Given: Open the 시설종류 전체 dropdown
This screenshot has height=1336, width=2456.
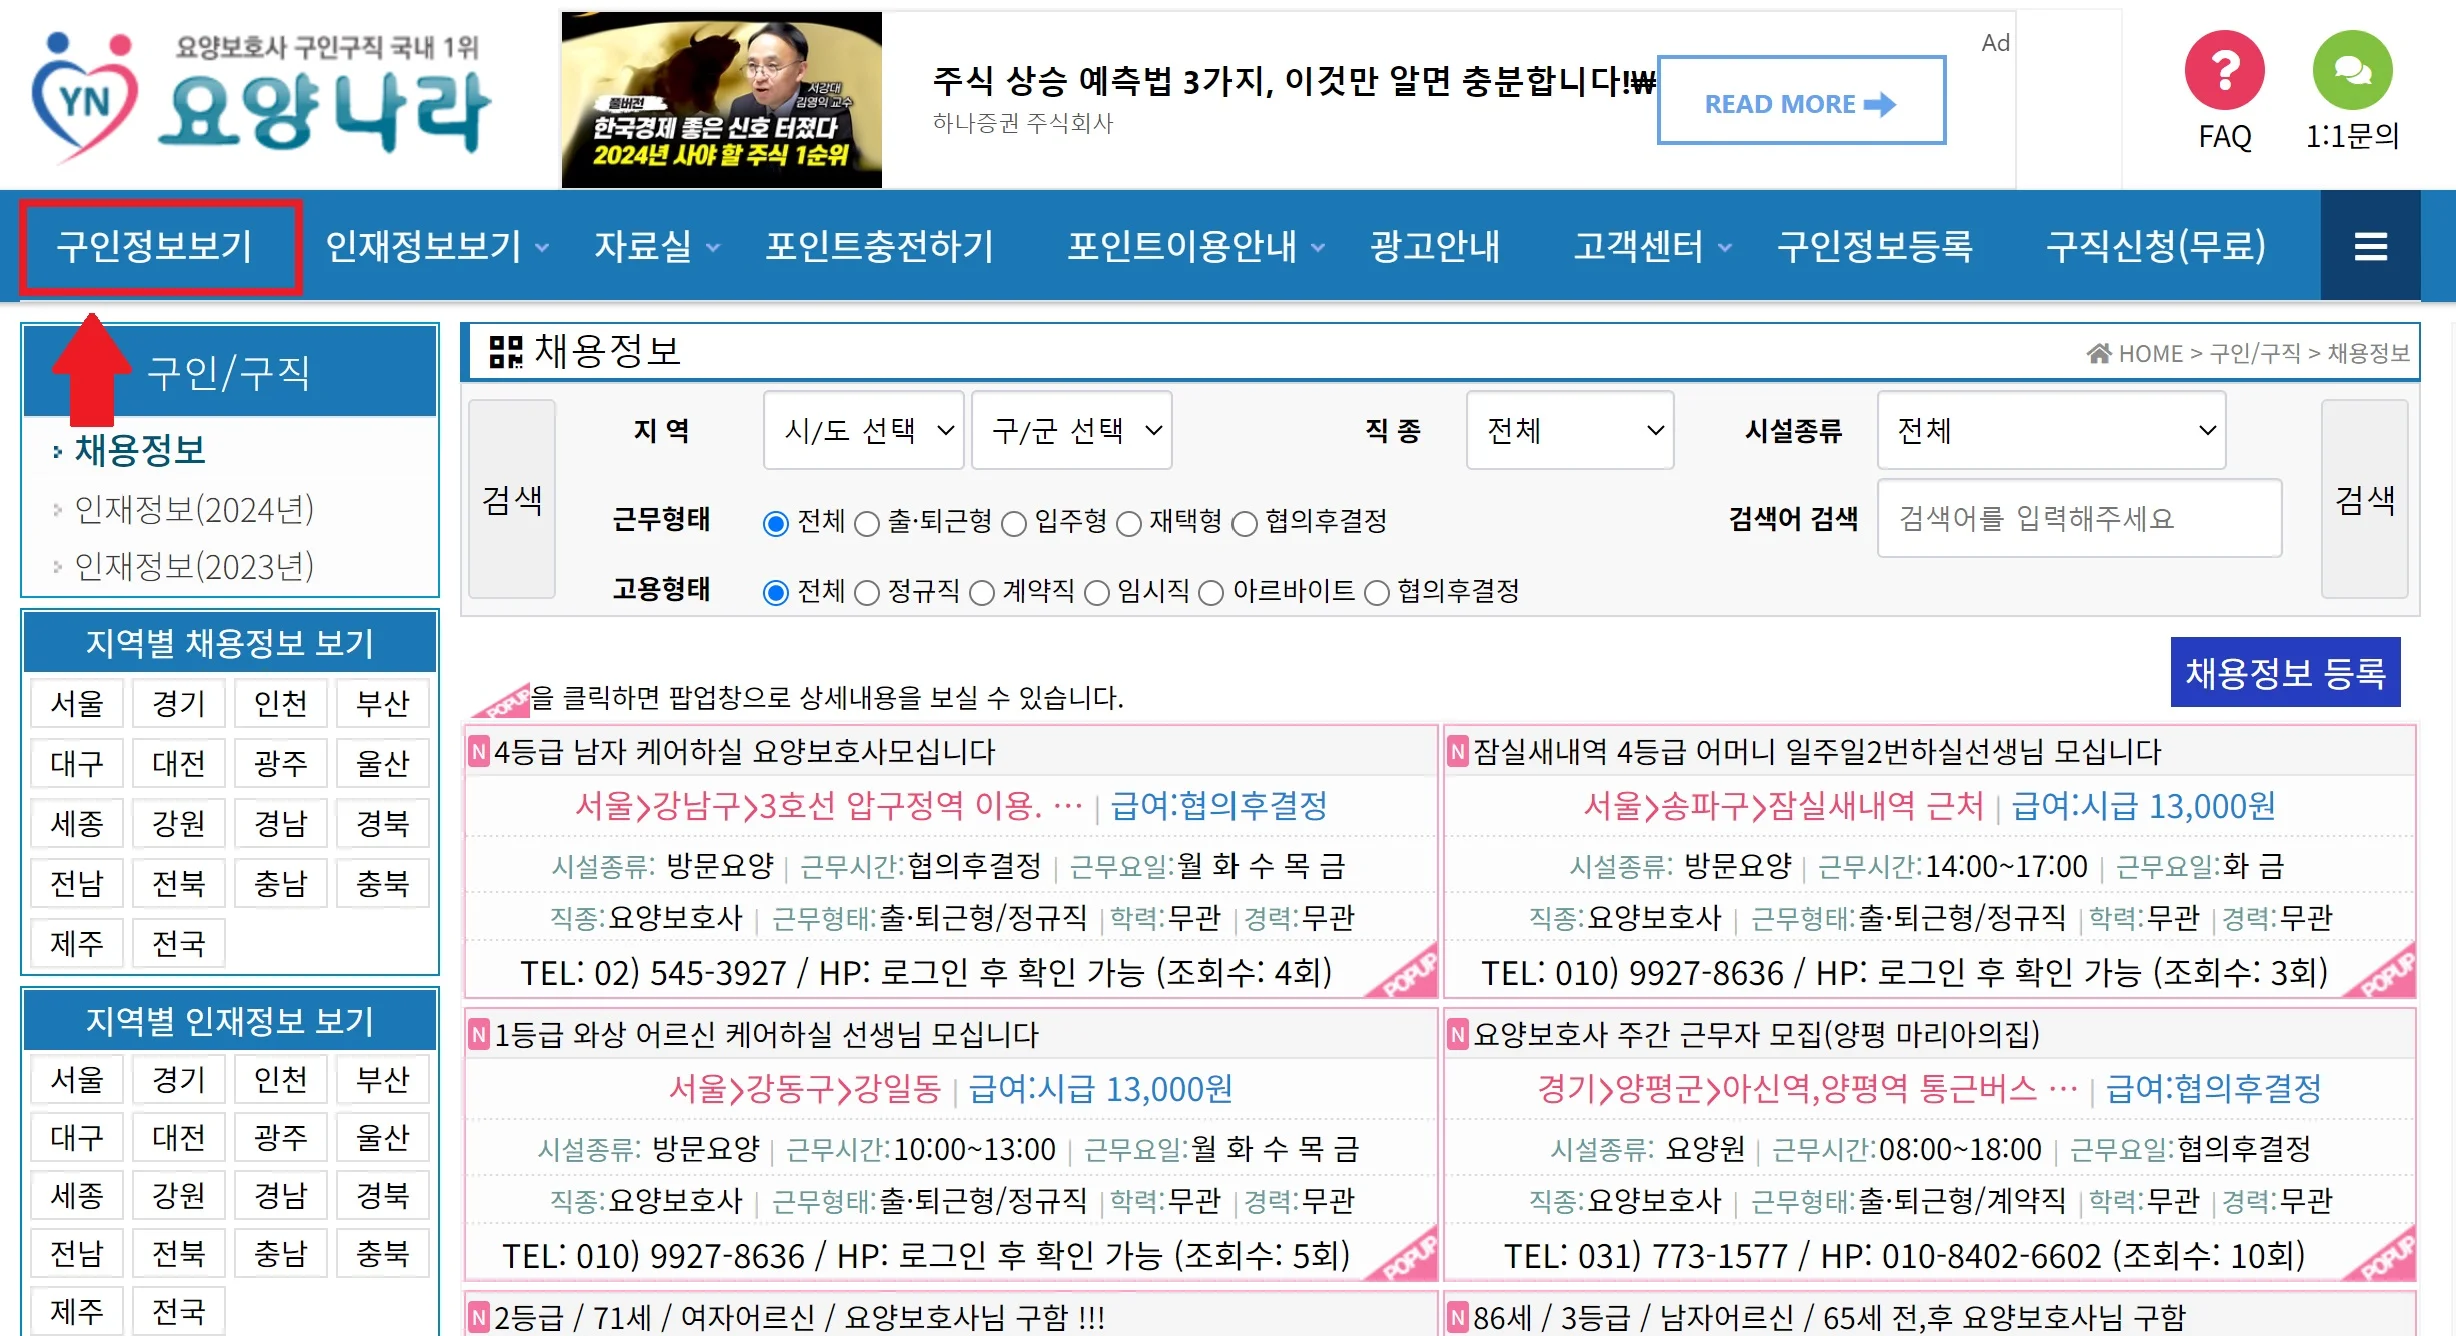Looking at the screenshot, I should pyautogui.click(x=2051, y=430).
